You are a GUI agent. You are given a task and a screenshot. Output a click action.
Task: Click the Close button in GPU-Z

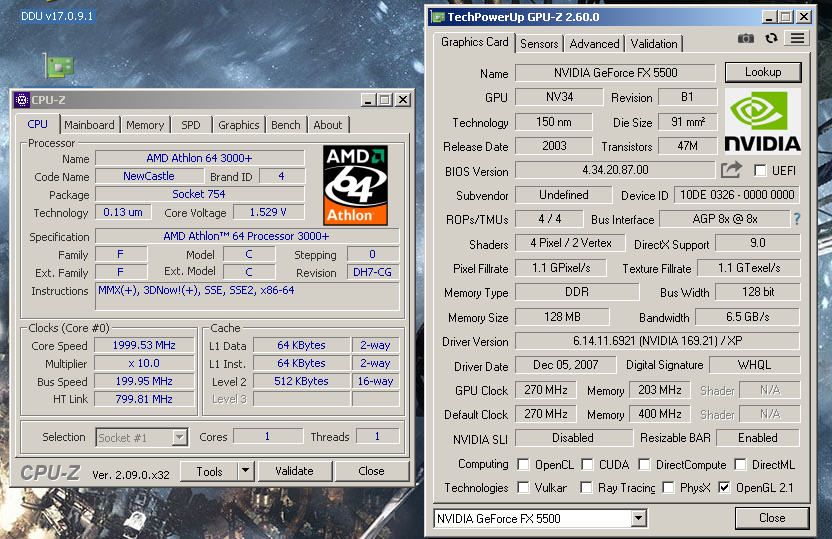click(772, 518)
